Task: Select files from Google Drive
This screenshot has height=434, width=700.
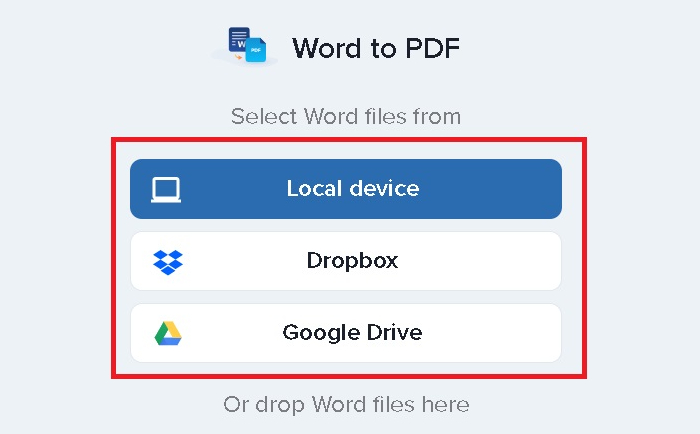Action: tap(346, 333)
